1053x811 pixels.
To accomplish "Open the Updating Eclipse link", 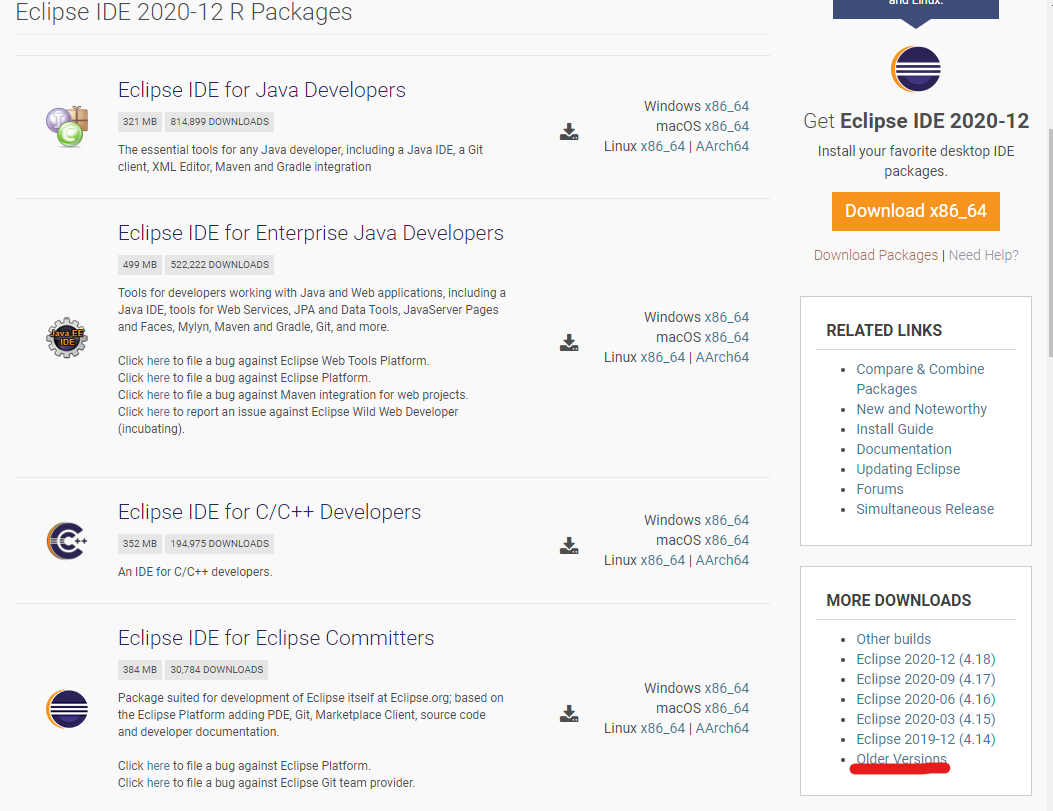I will coord(908,469).
